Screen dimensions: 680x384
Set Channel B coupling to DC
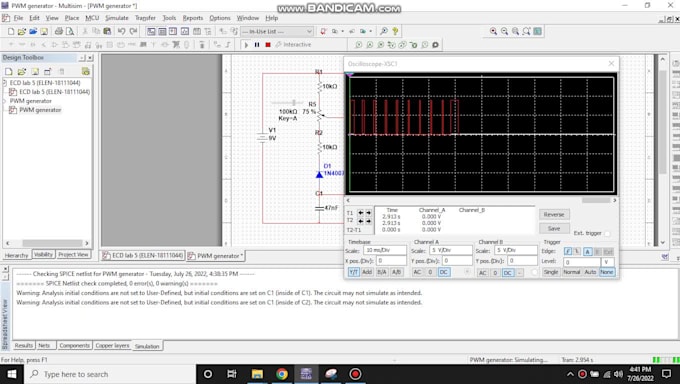(507, 272)
